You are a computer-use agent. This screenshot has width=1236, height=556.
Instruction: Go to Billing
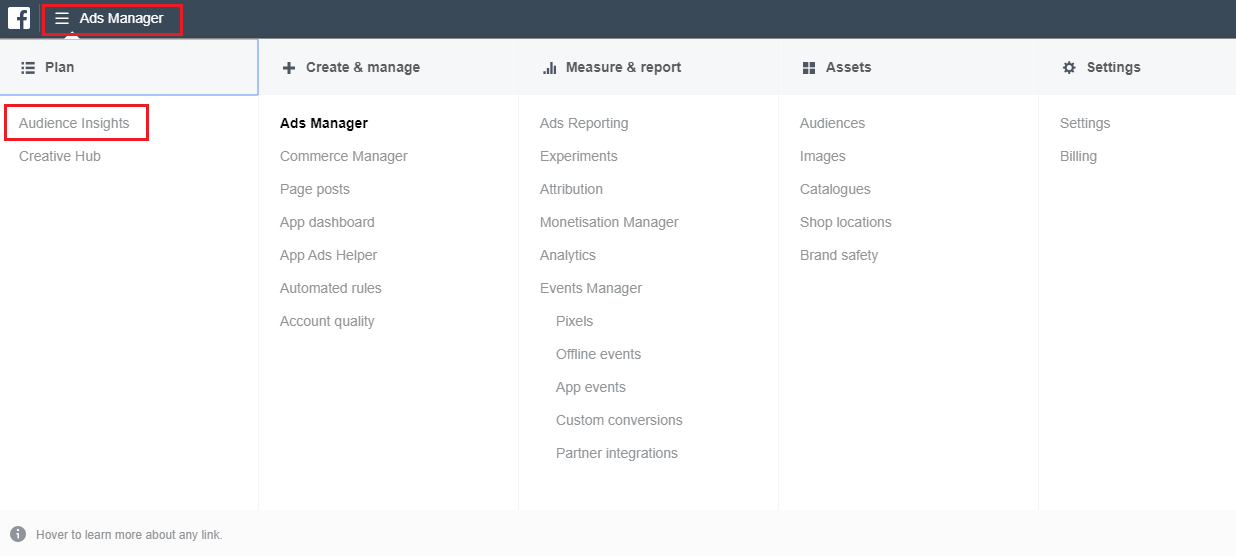coord(1078,156)
